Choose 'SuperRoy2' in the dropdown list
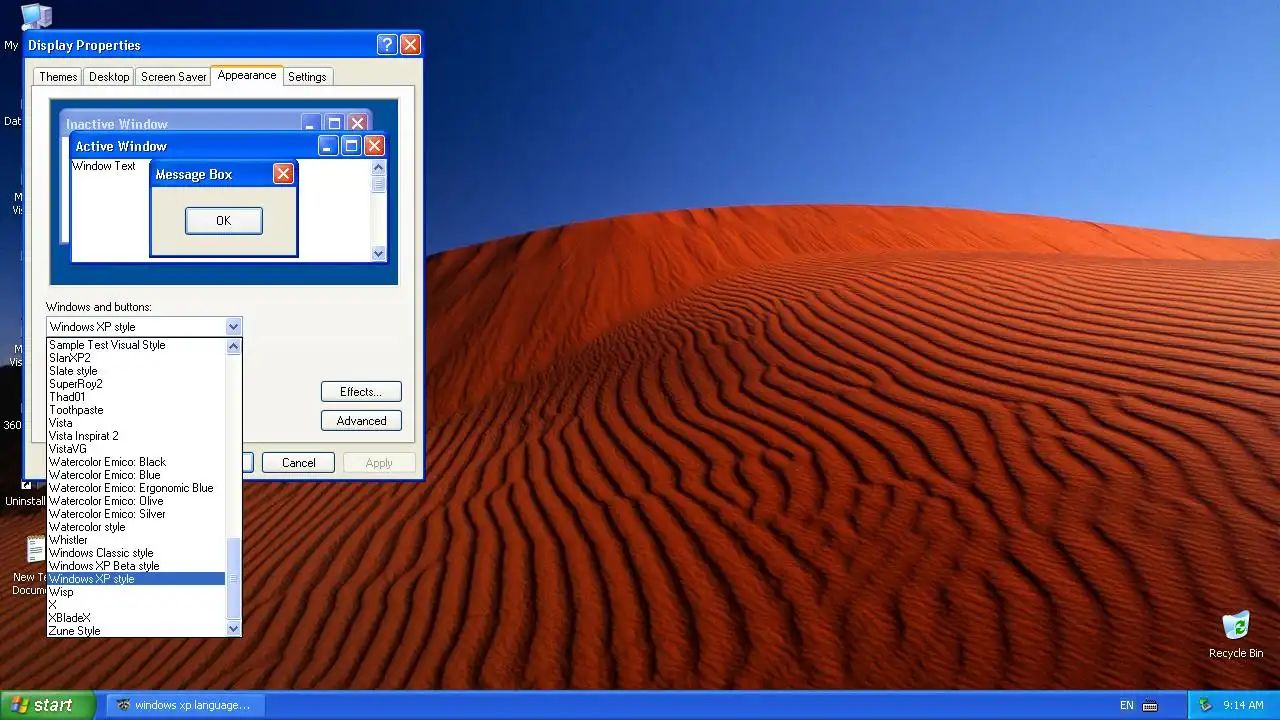The image size is (1280, 720). tap(136, 384)
